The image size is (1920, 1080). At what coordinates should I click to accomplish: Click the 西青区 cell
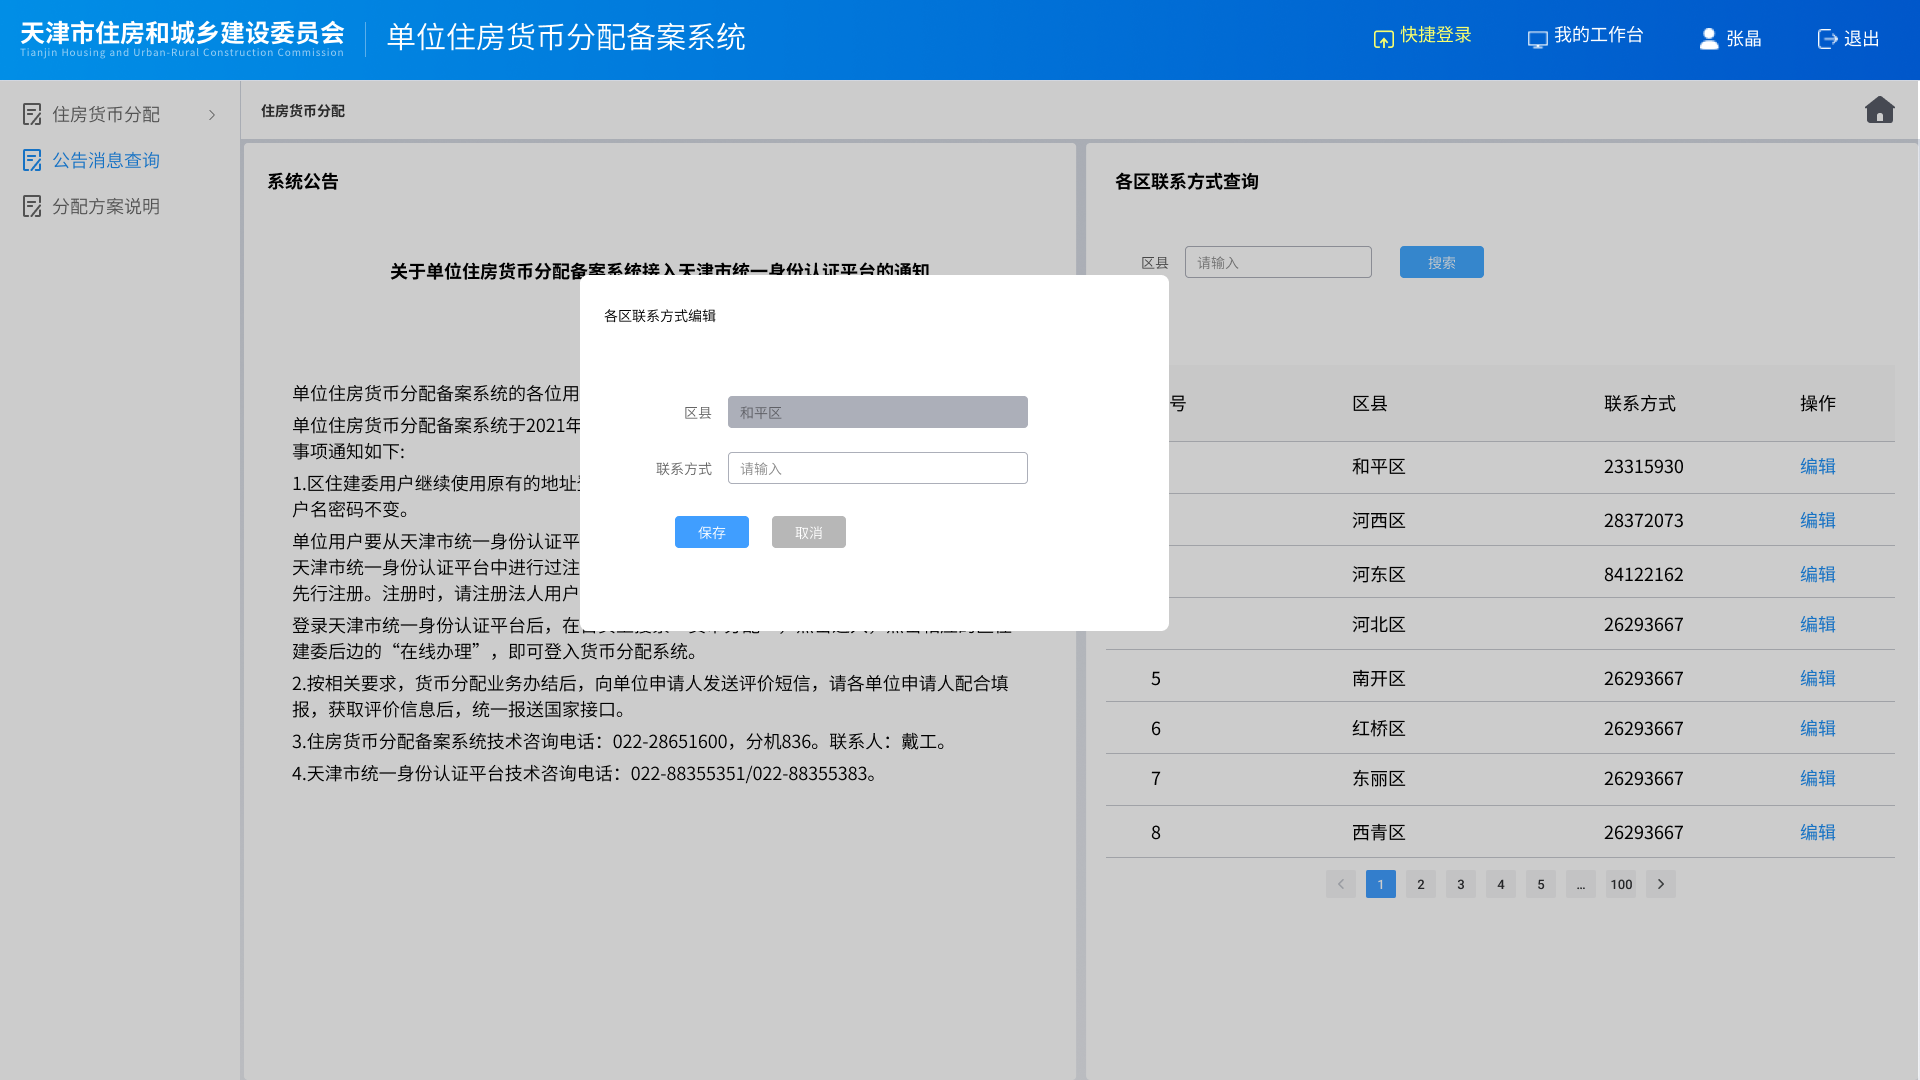(1379, 833)
